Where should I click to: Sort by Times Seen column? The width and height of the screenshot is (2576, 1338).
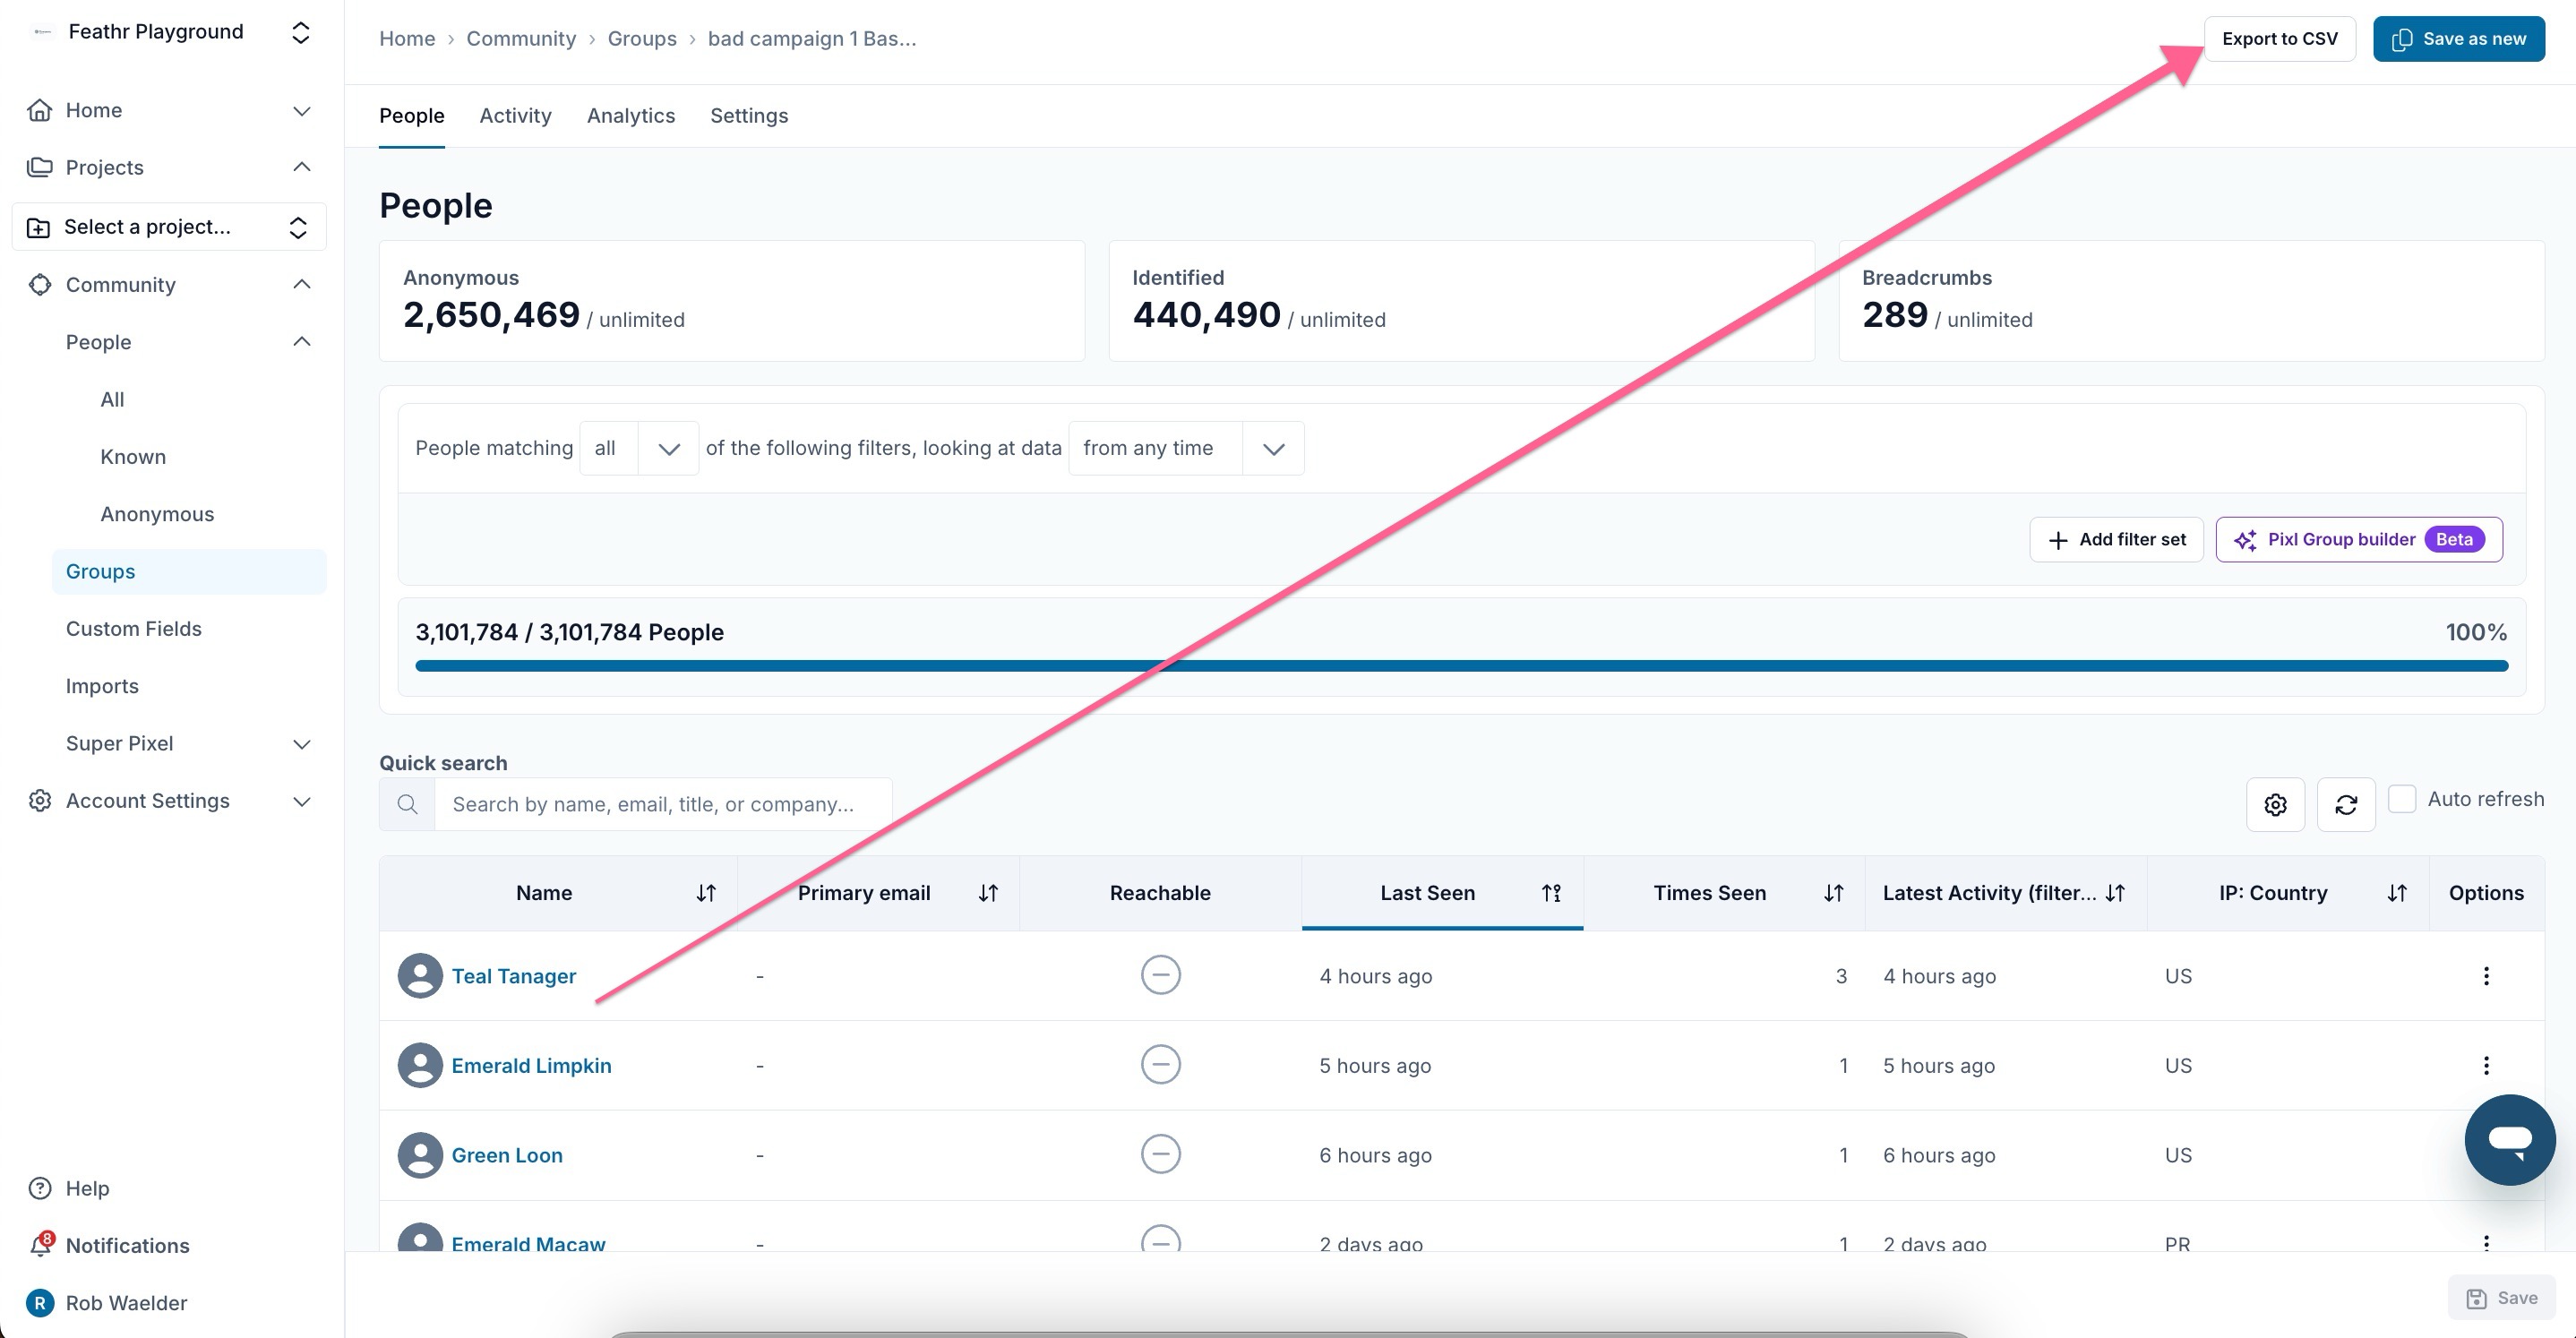[1833, 893]
